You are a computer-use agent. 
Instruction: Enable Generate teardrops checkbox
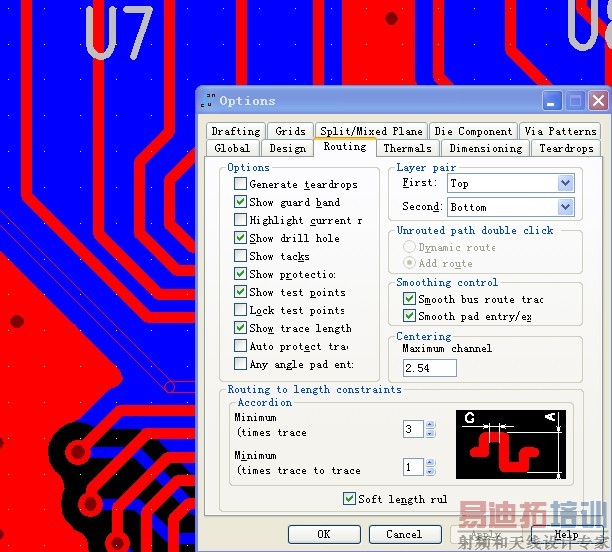240,183
